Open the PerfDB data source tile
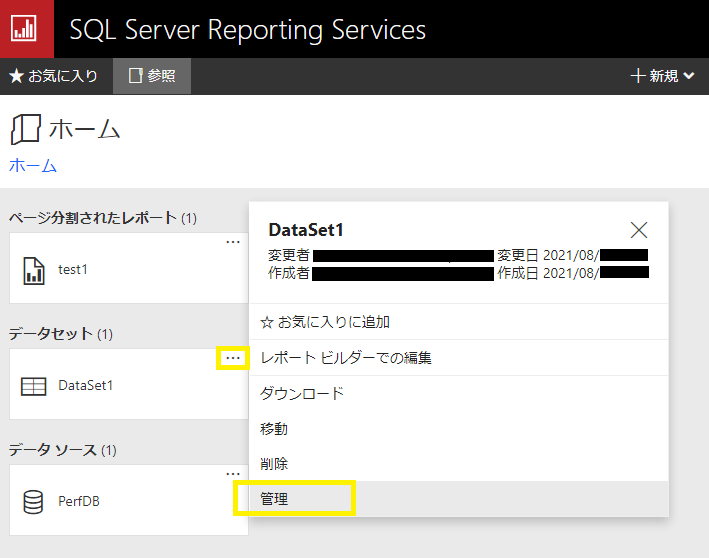 coord(129,500)
